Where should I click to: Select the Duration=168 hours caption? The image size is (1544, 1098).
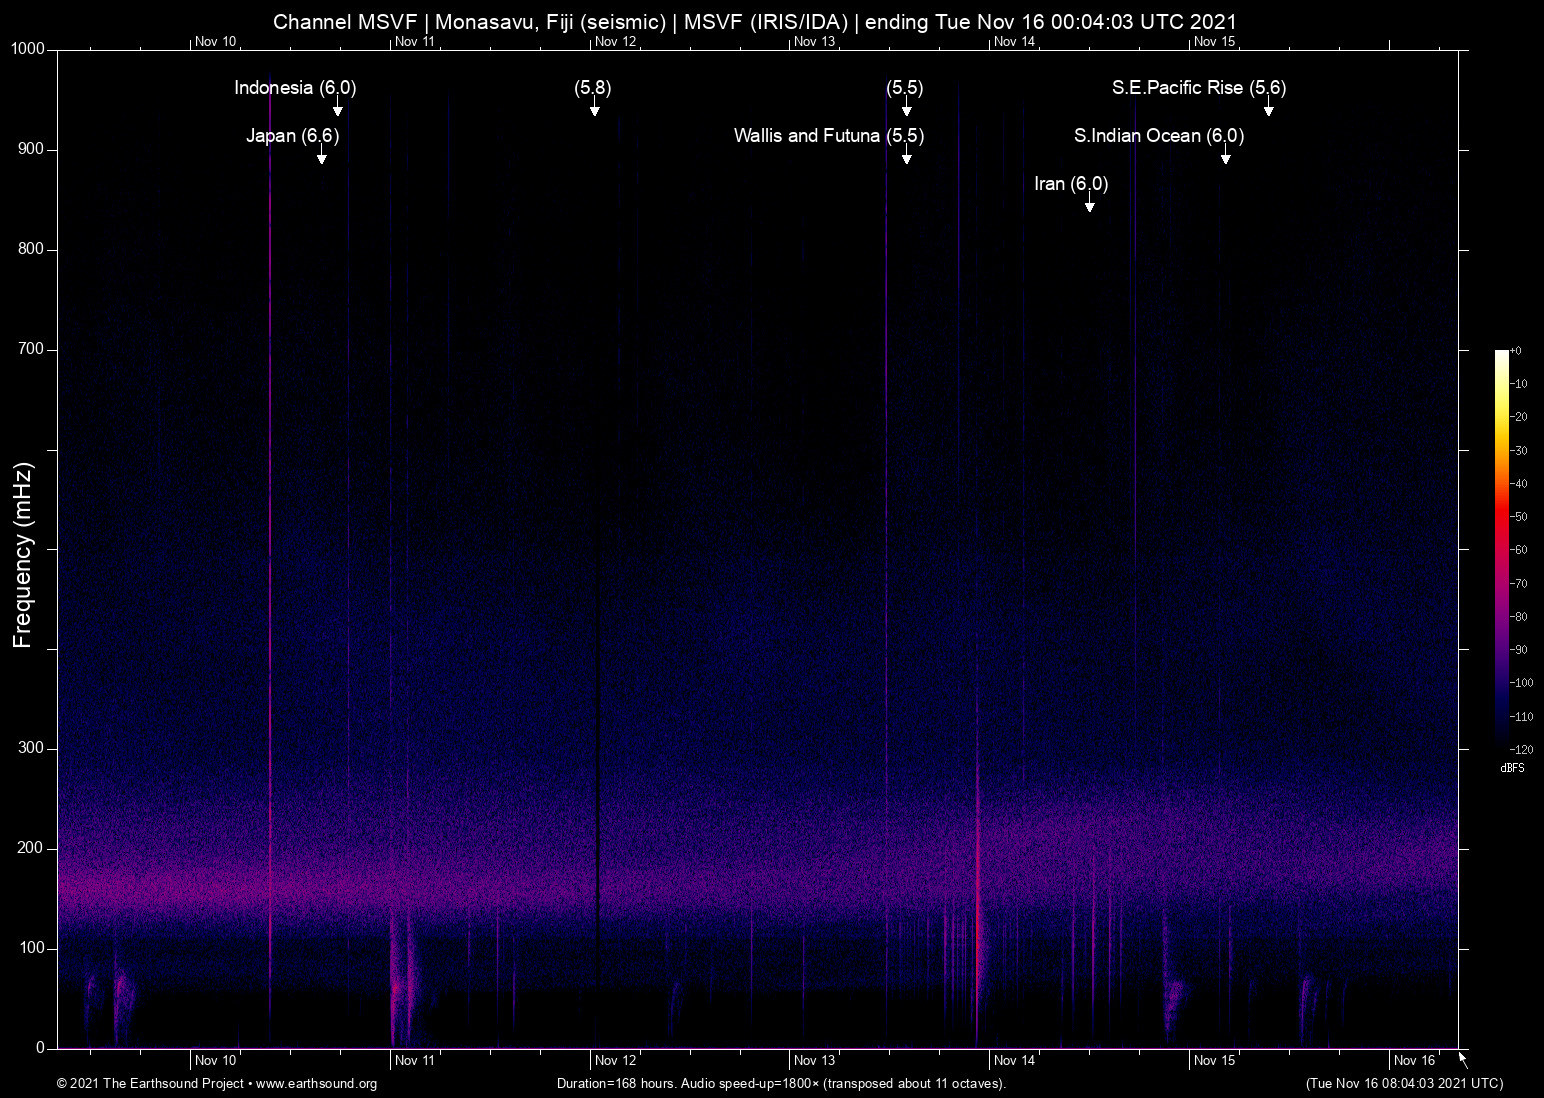point(781,1084)
